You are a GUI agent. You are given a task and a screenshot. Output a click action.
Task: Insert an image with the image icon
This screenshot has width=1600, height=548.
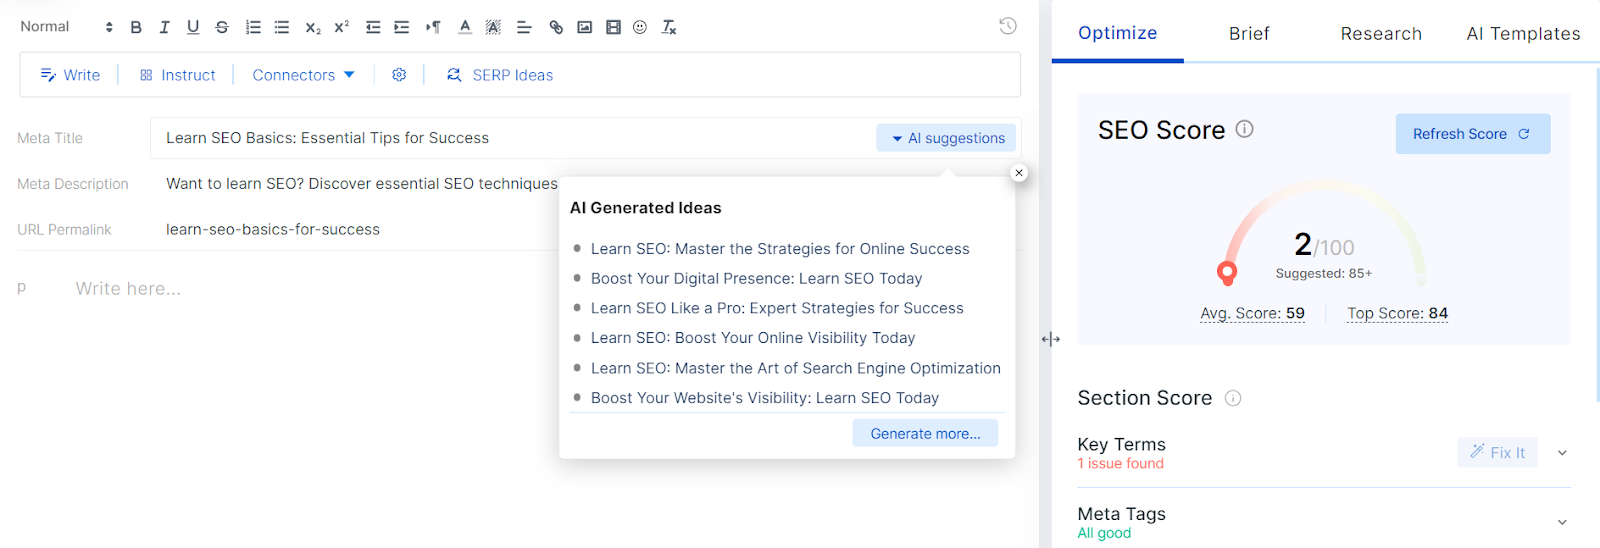pyautogui.click(x=585, y=27)
